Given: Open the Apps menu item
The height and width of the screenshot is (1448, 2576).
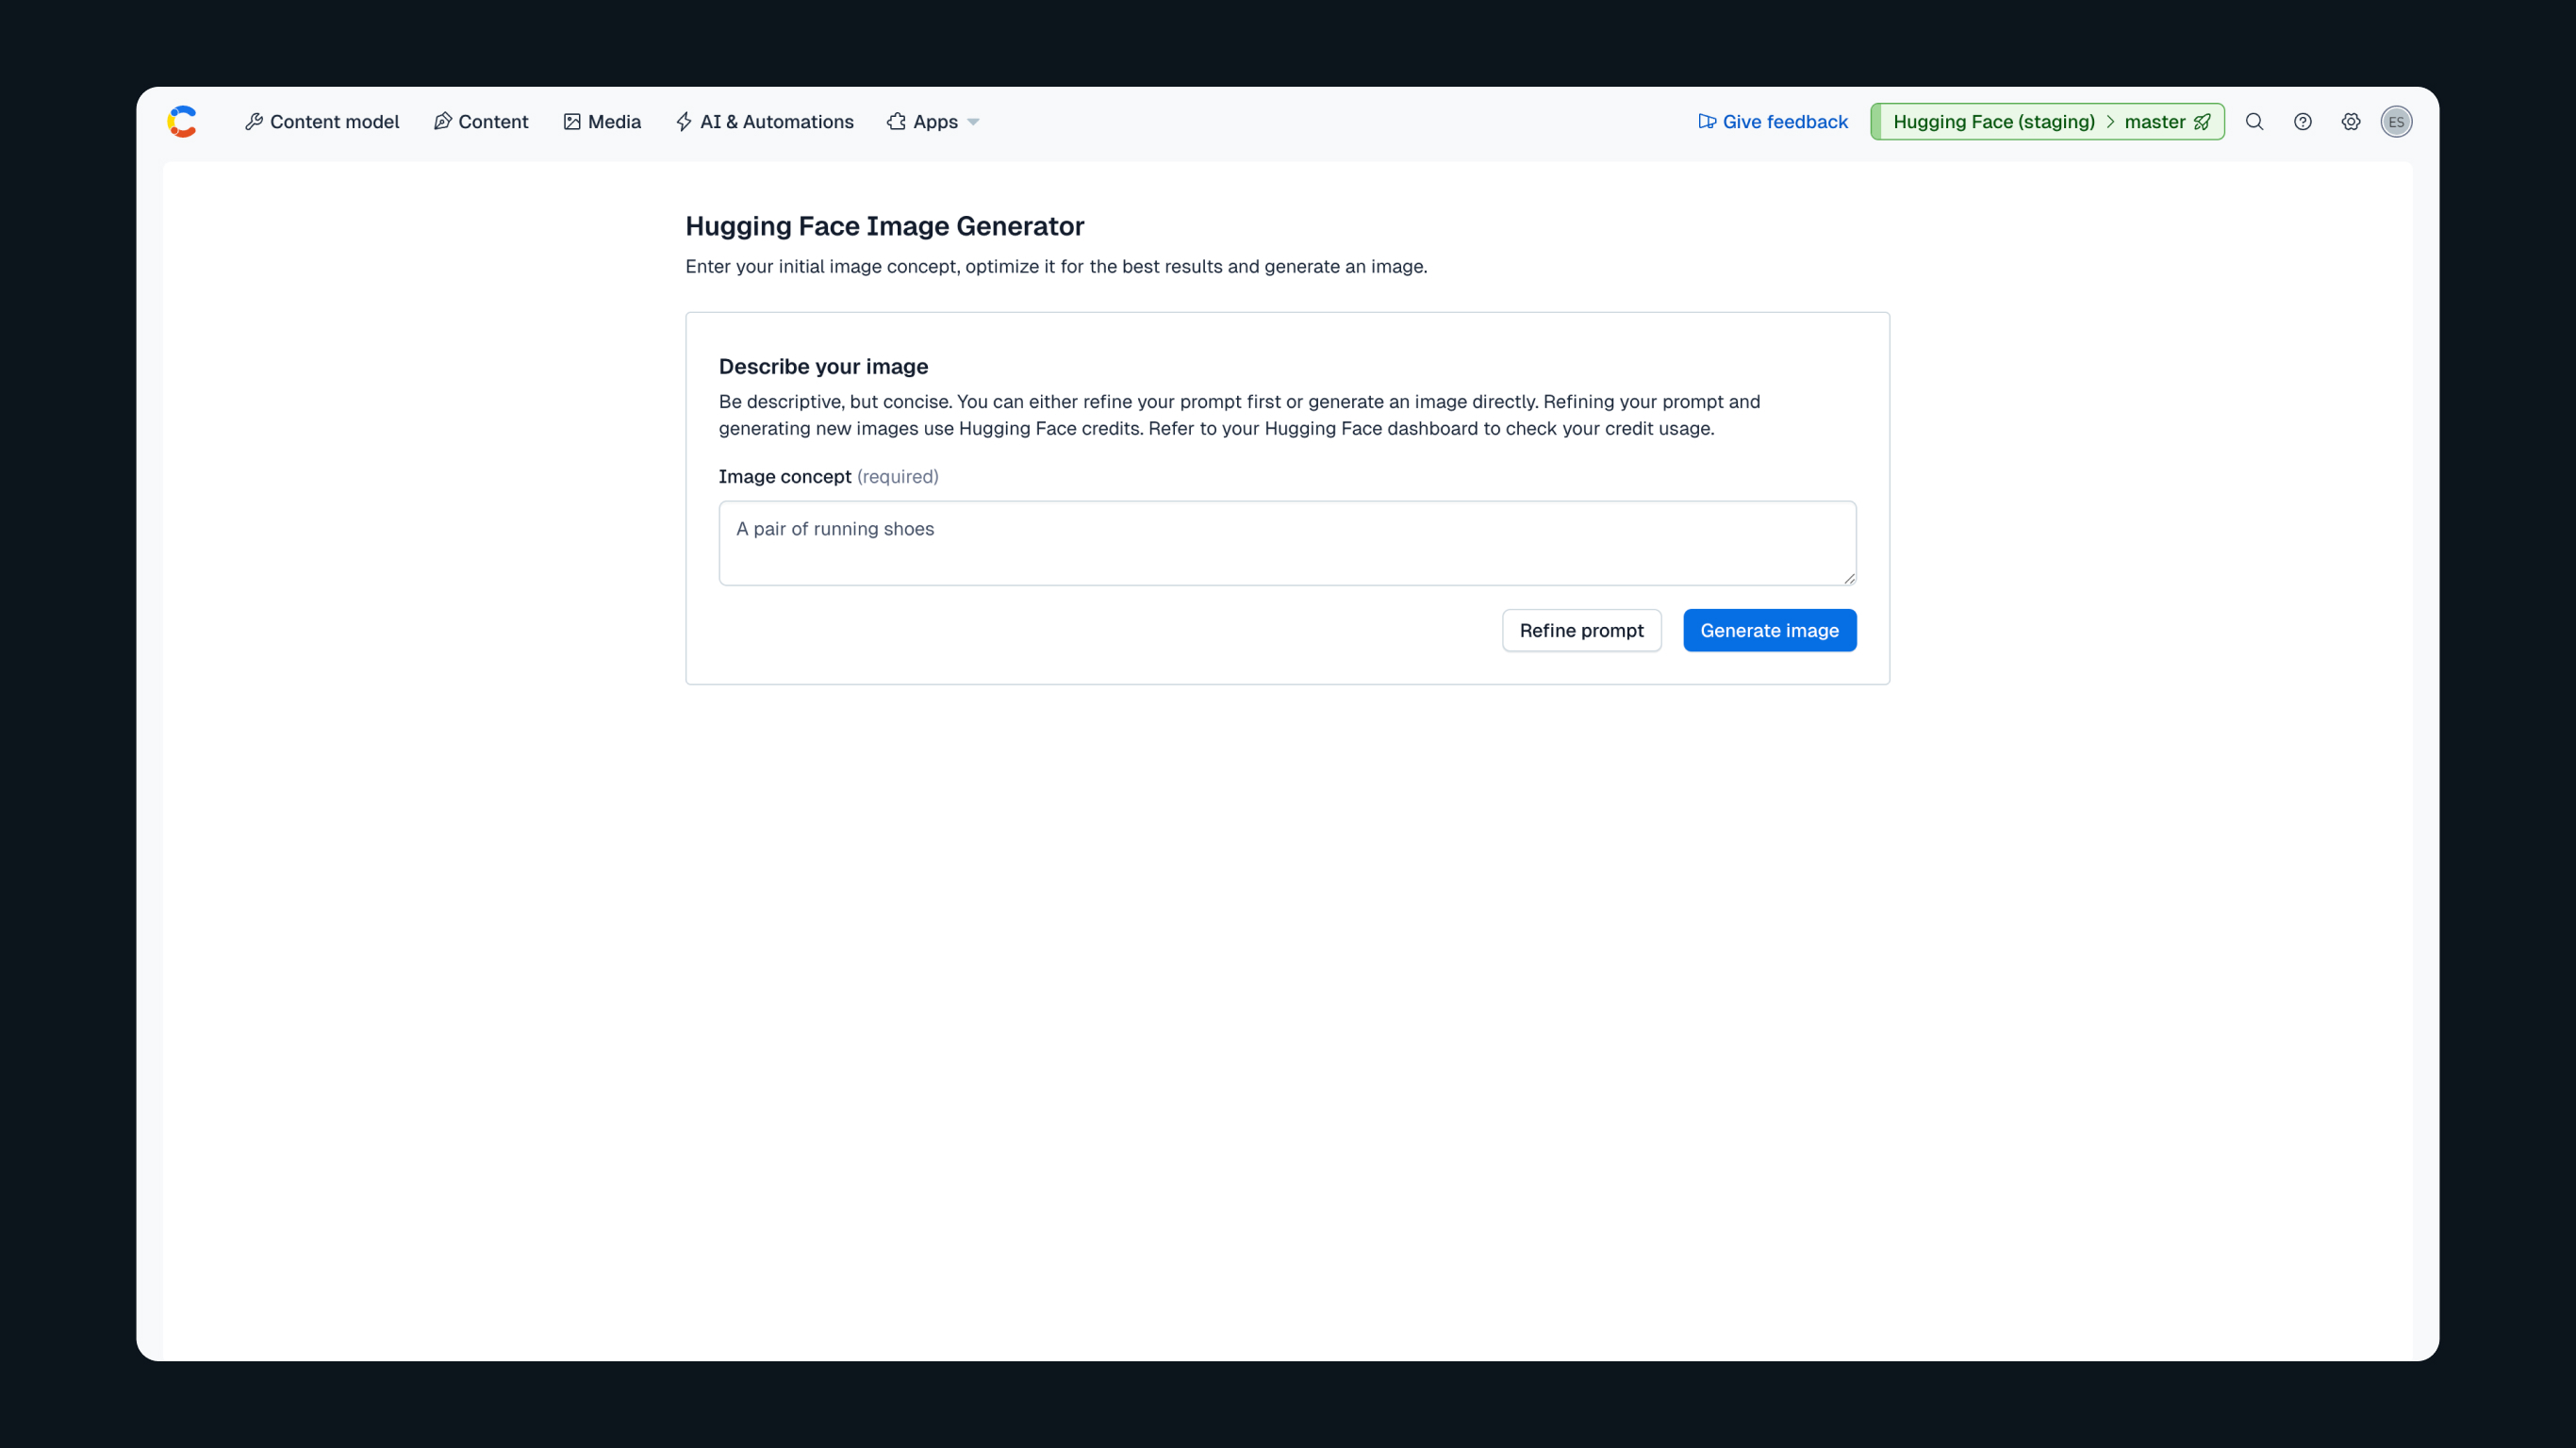Looking at the screenshot, I should coord(934,122).
